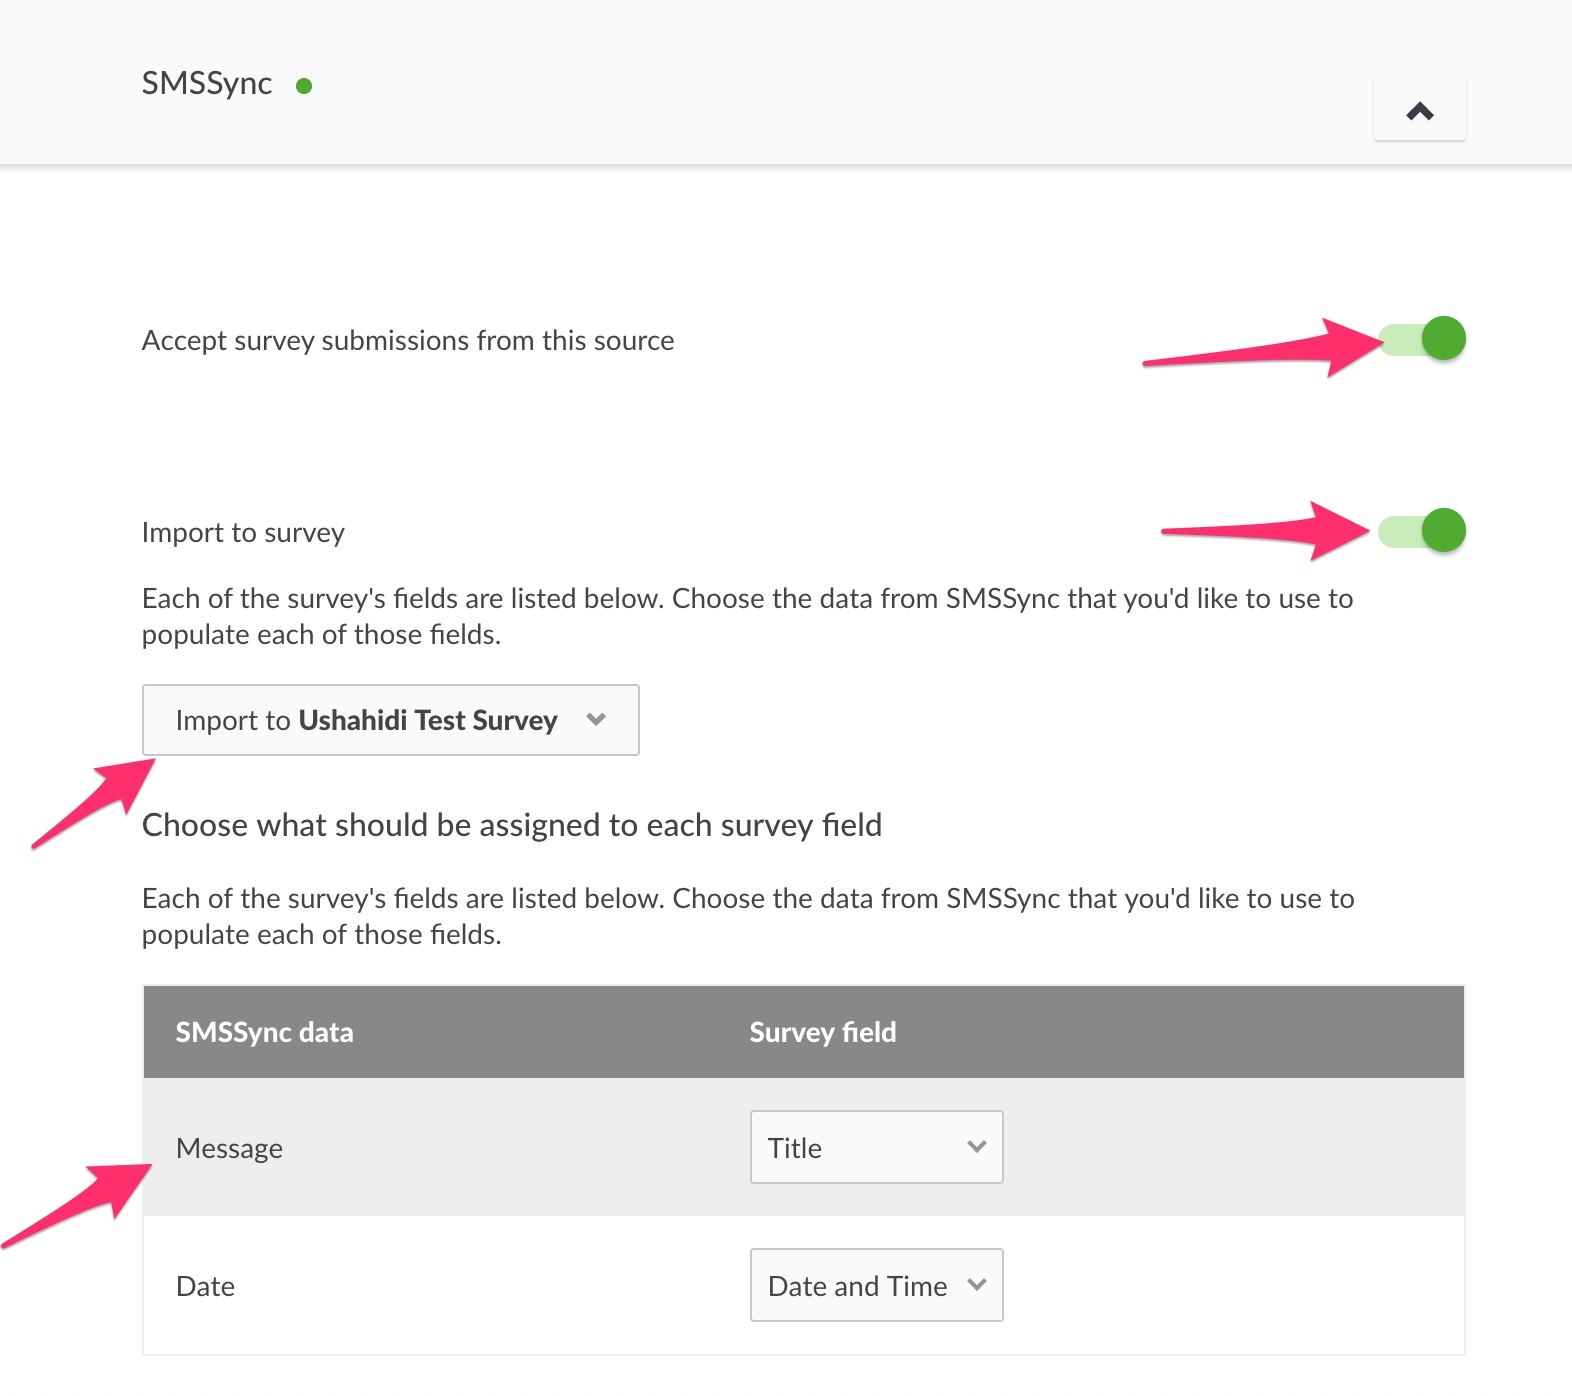Click the SMSSync panel title
The width and height of the screenshot is (1572, 1396).
coord(207,83)
